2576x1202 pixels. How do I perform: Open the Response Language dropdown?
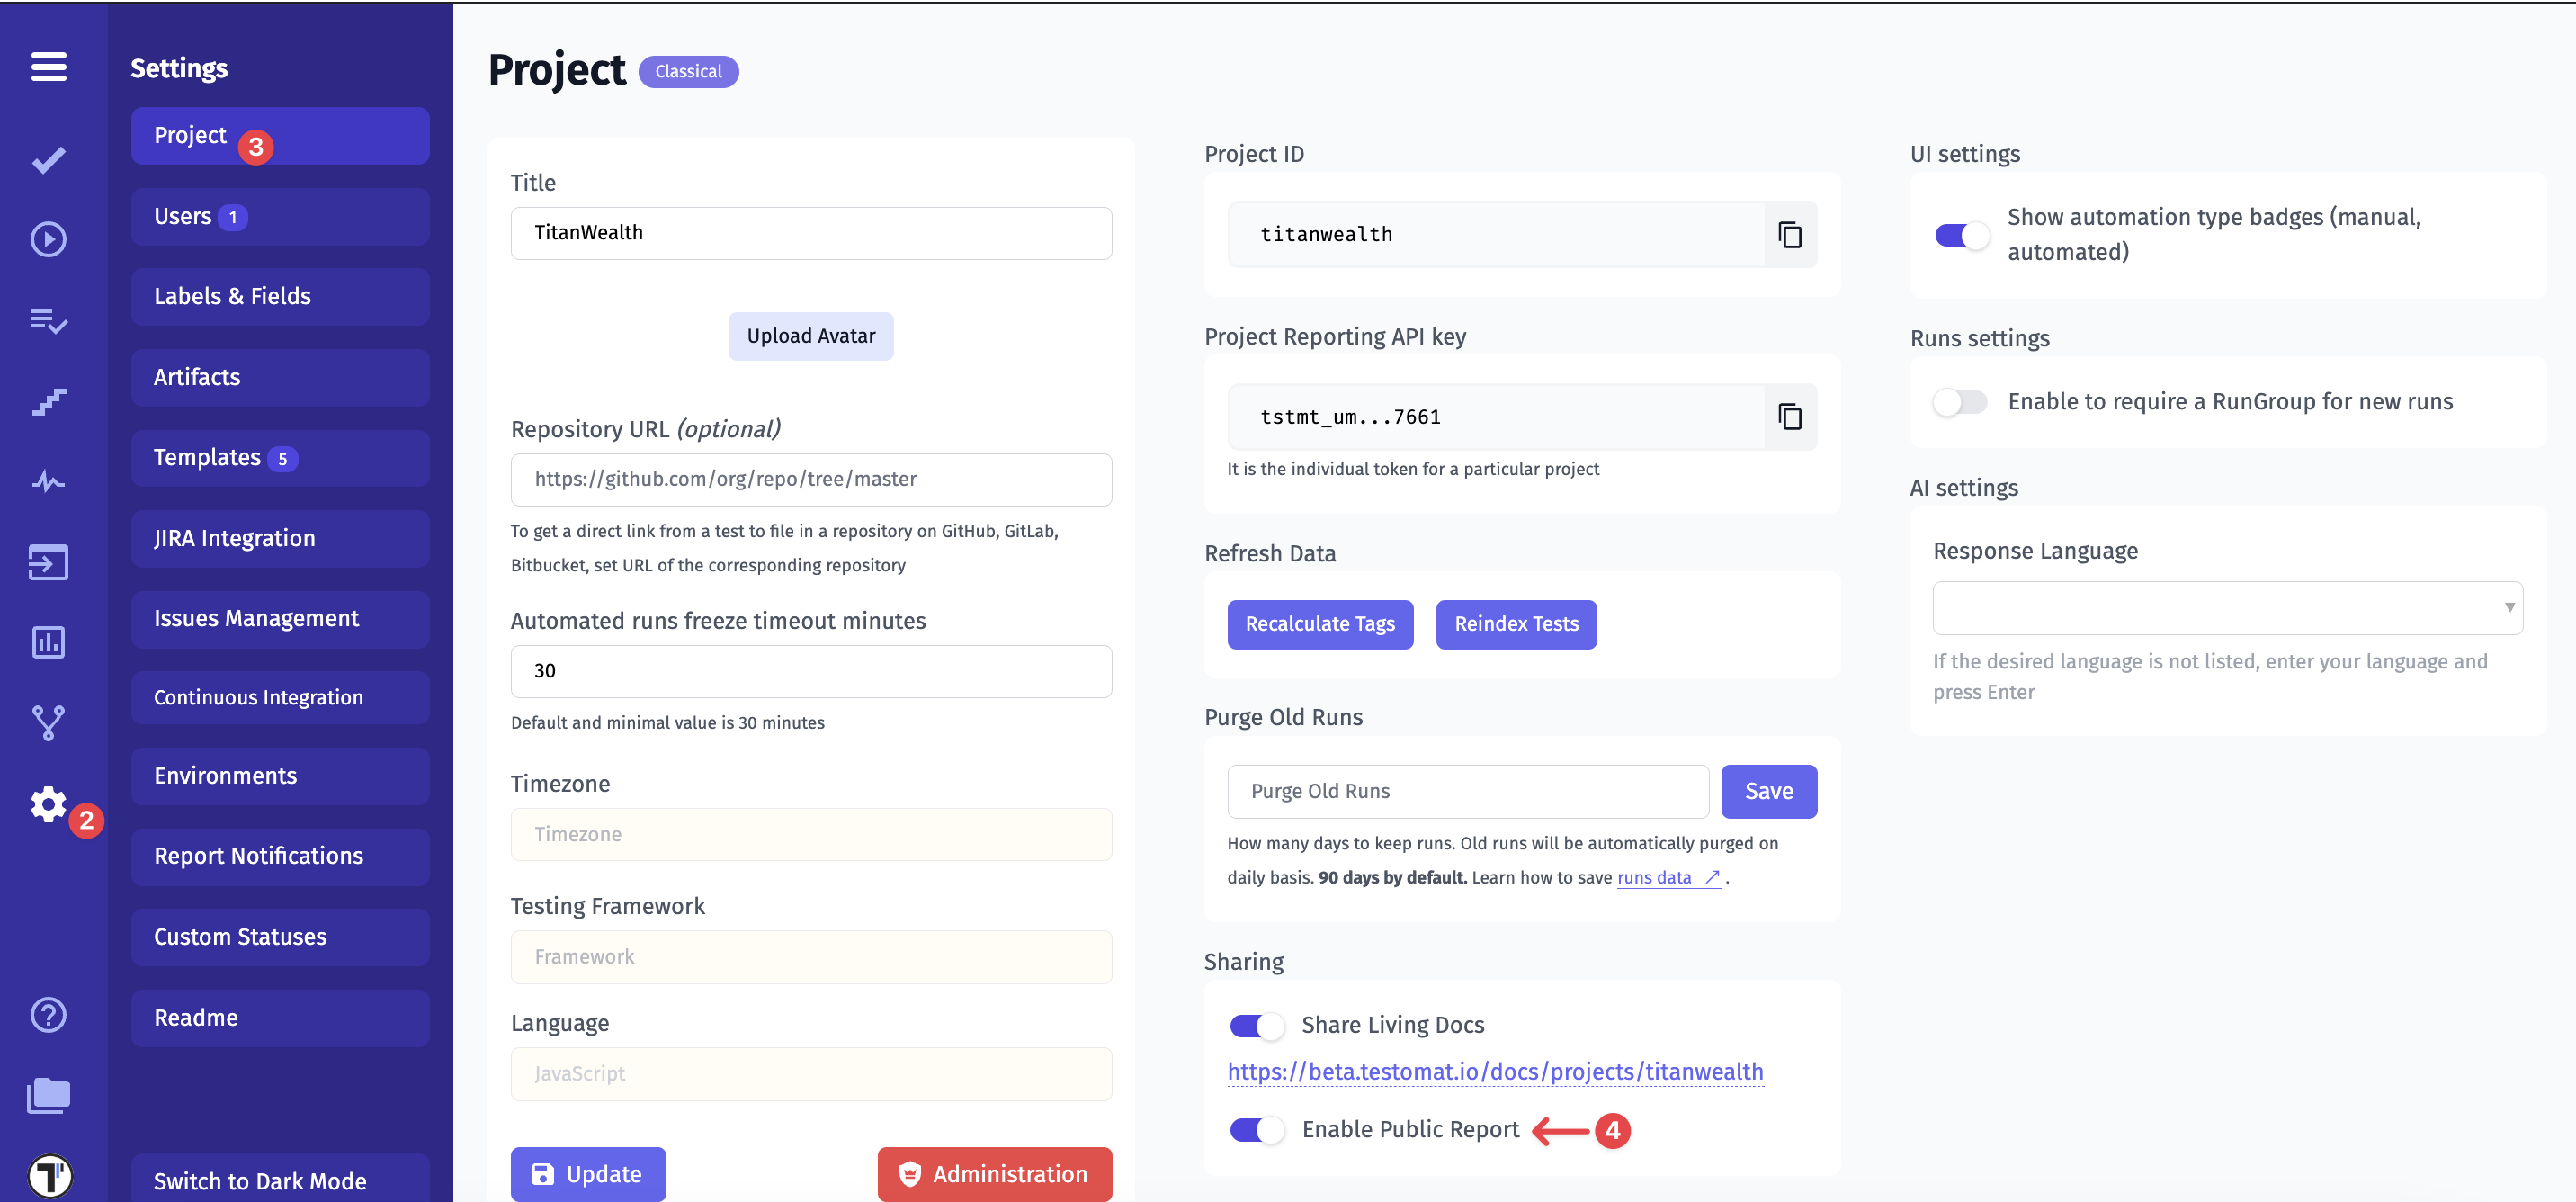(2227, 607)
